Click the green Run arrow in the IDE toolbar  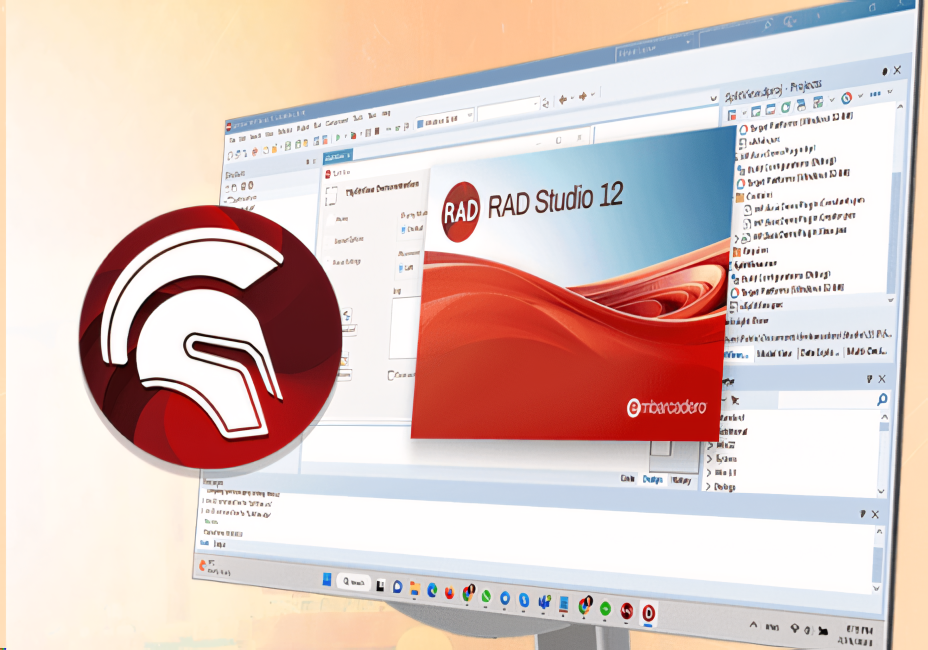[338, 138]
